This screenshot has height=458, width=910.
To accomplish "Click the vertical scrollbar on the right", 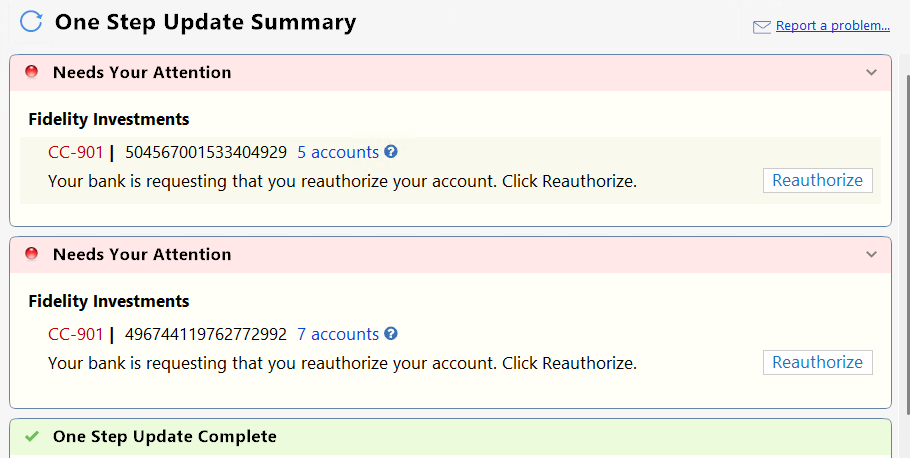I will [904, 250].
